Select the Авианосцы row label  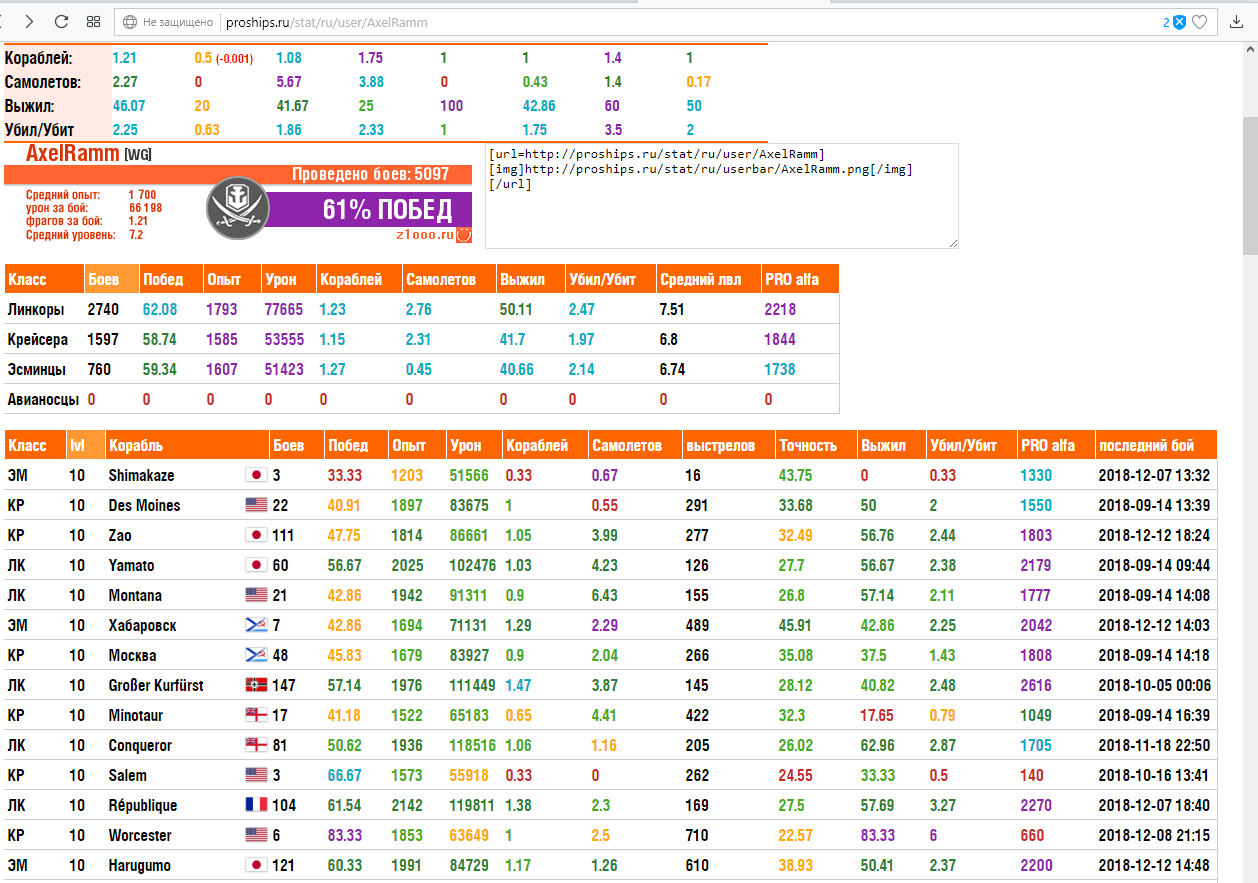click(44, 400)
